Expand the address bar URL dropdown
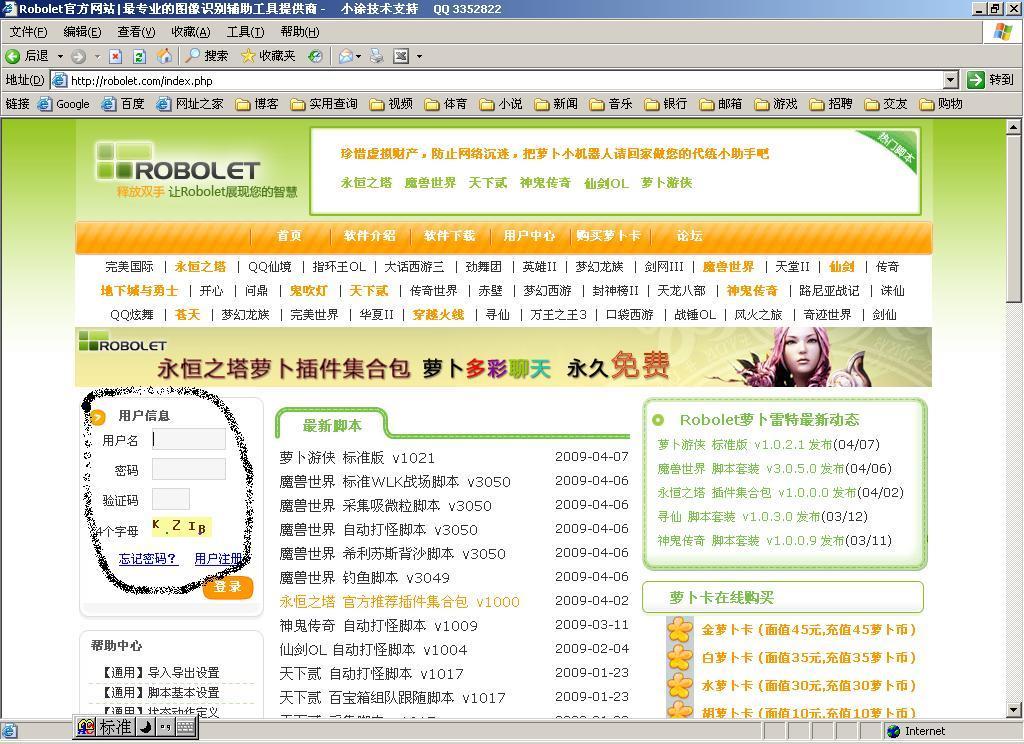This screenshot has height=744, width=1024. point(951,80)
